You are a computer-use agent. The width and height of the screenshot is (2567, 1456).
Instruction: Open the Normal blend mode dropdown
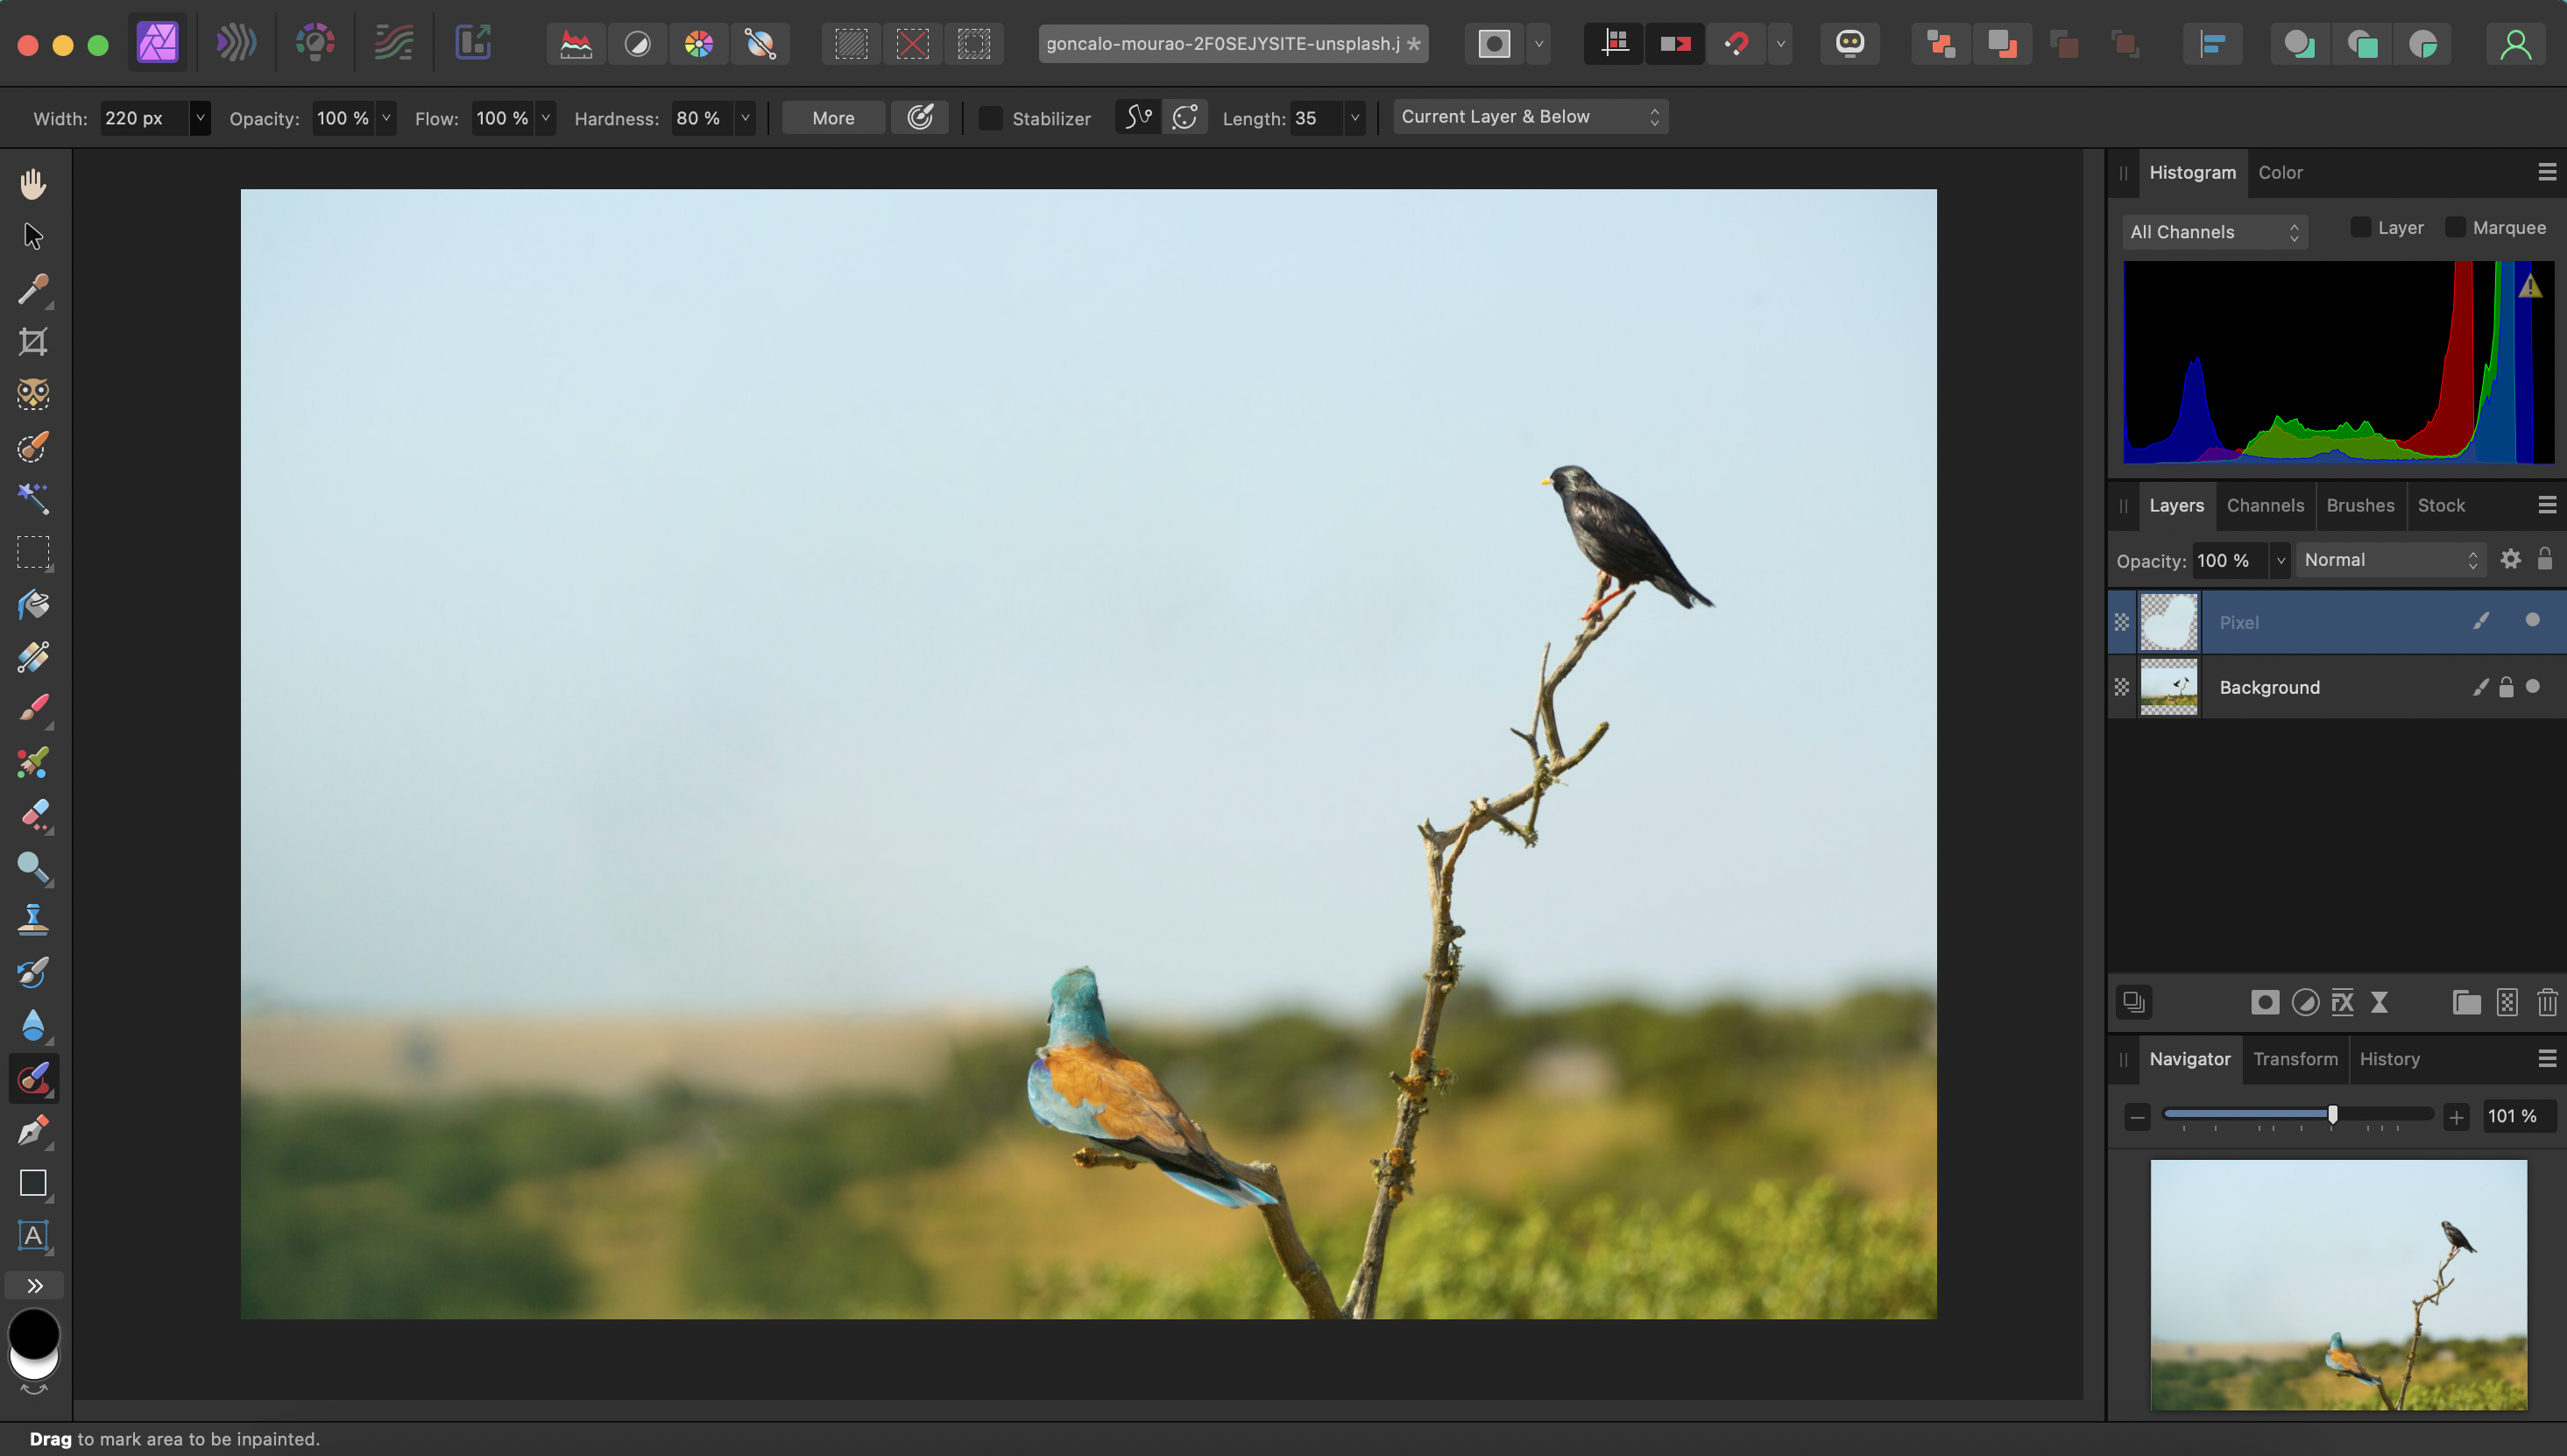tap(2390, 560)
